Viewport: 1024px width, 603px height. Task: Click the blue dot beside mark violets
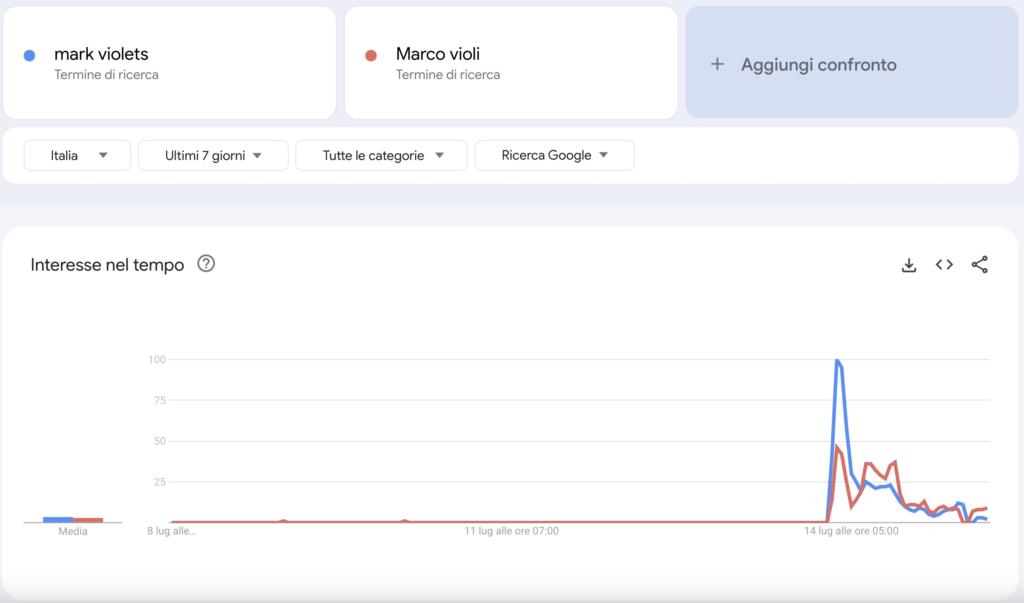[29, 55]
